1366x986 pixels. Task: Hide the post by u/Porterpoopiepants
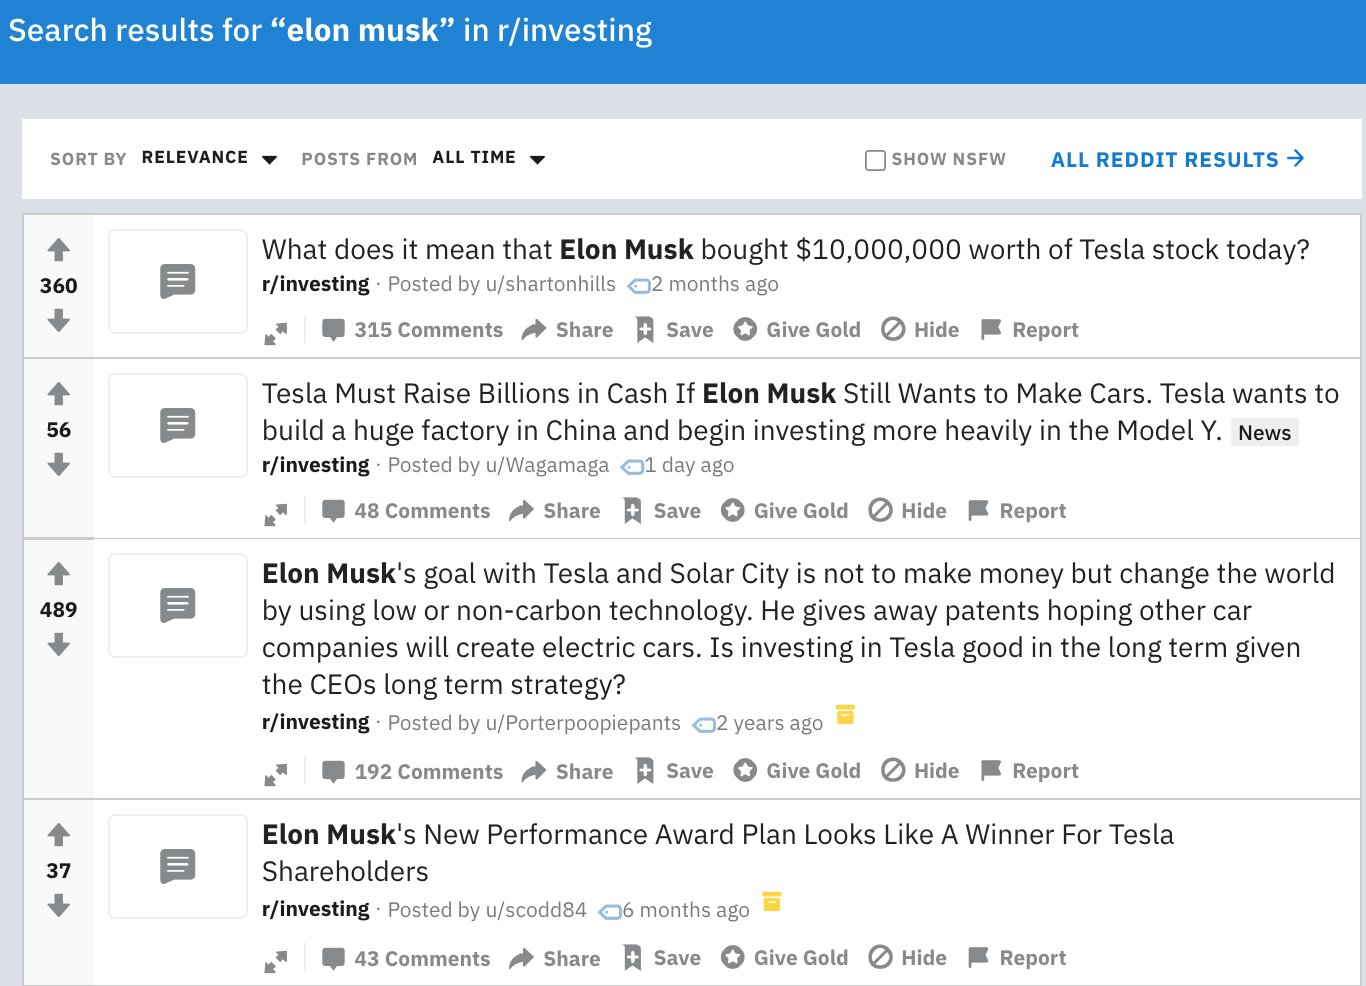coord(920,771)
